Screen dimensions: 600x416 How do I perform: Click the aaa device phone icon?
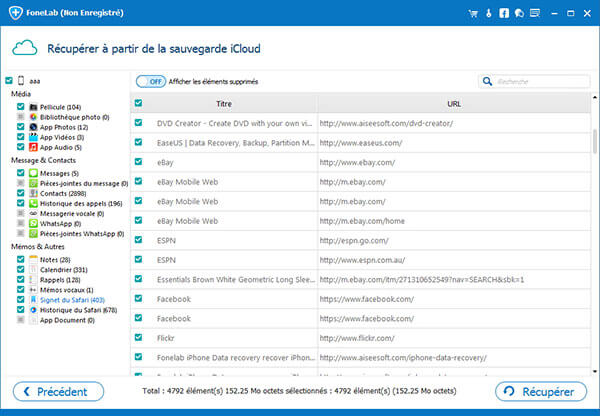pos(21,80)
